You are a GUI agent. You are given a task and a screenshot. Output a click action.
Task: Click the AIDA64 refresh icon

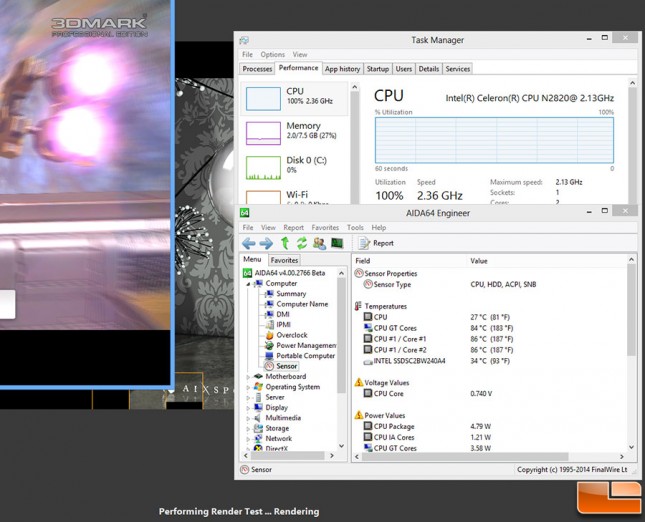[302, 243]
